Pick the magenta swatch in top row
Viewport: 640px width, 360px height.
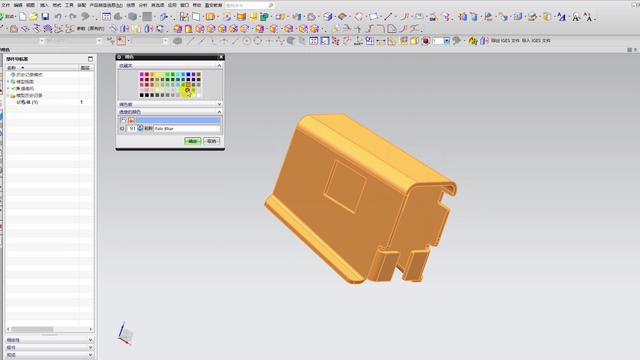142,75
